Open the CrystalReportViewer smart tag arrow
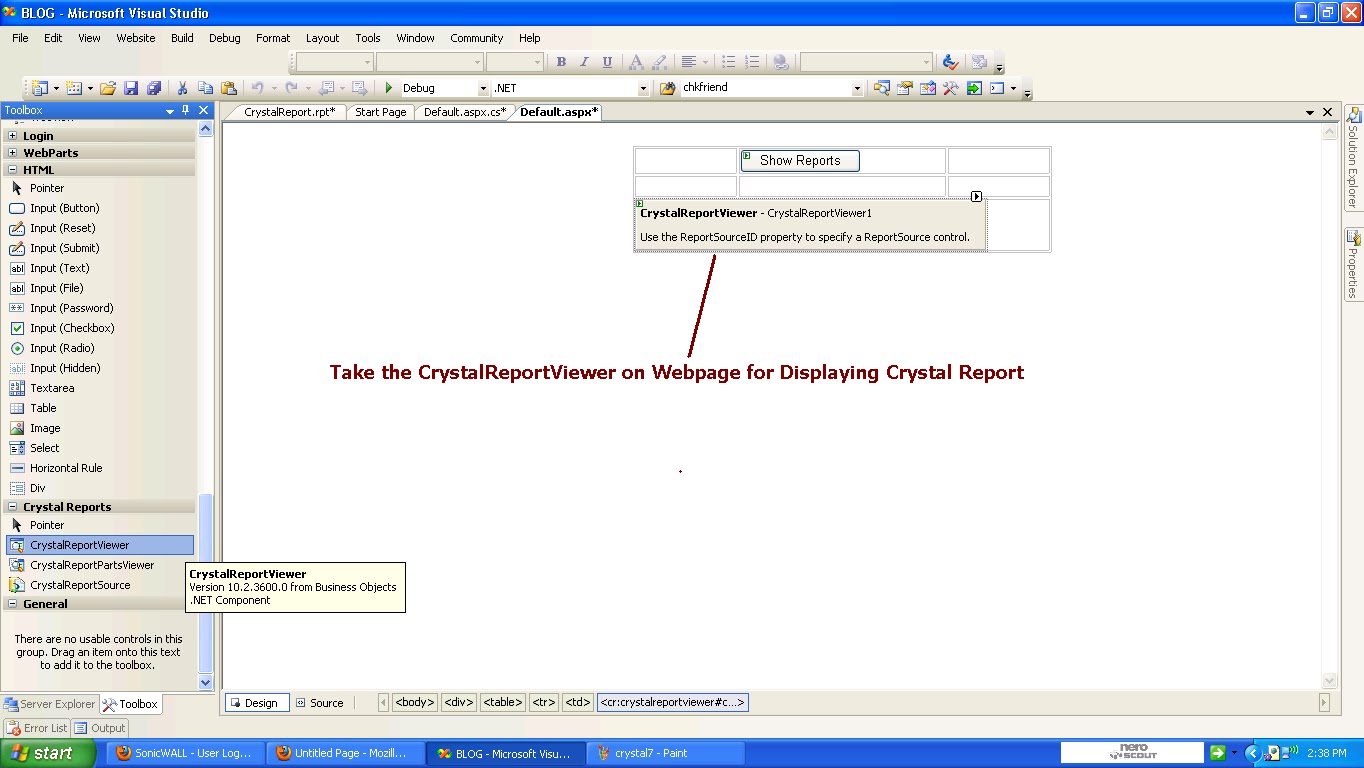Screen dimensions: 1364x768 tap(977, 197)
